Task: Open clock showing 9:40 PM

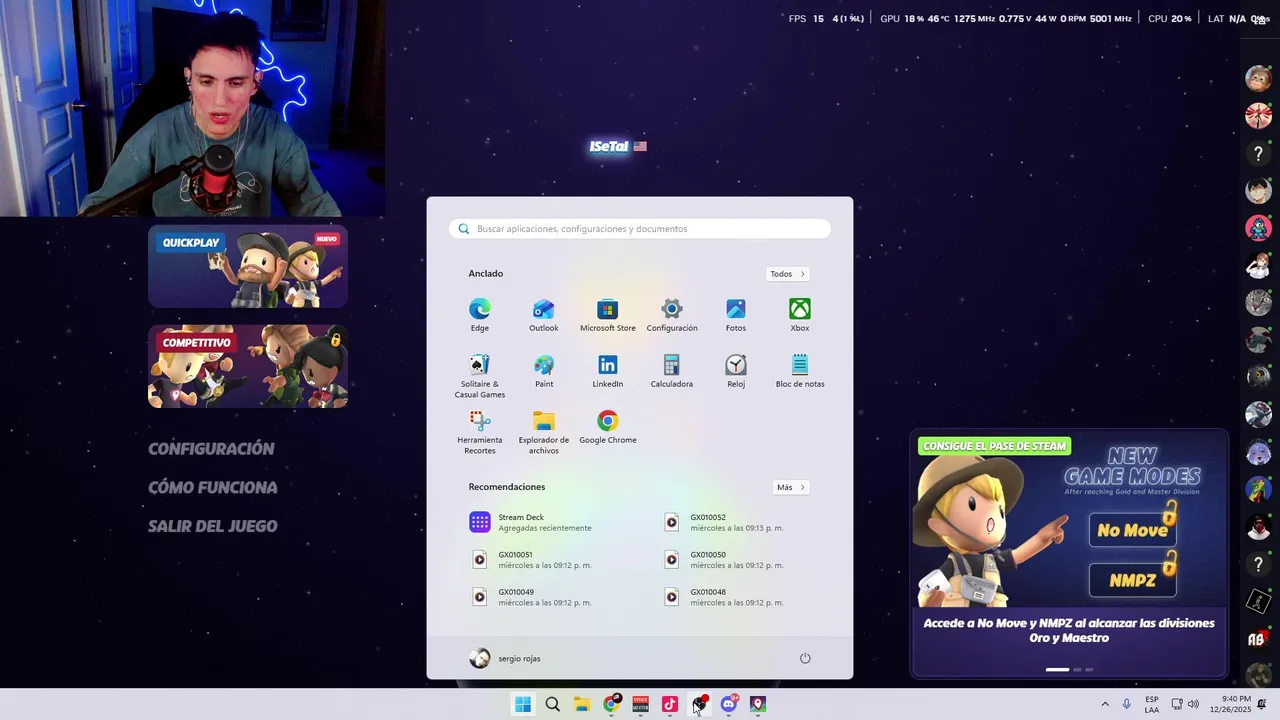Action: pyautogui.click(x=1230, y=704)
